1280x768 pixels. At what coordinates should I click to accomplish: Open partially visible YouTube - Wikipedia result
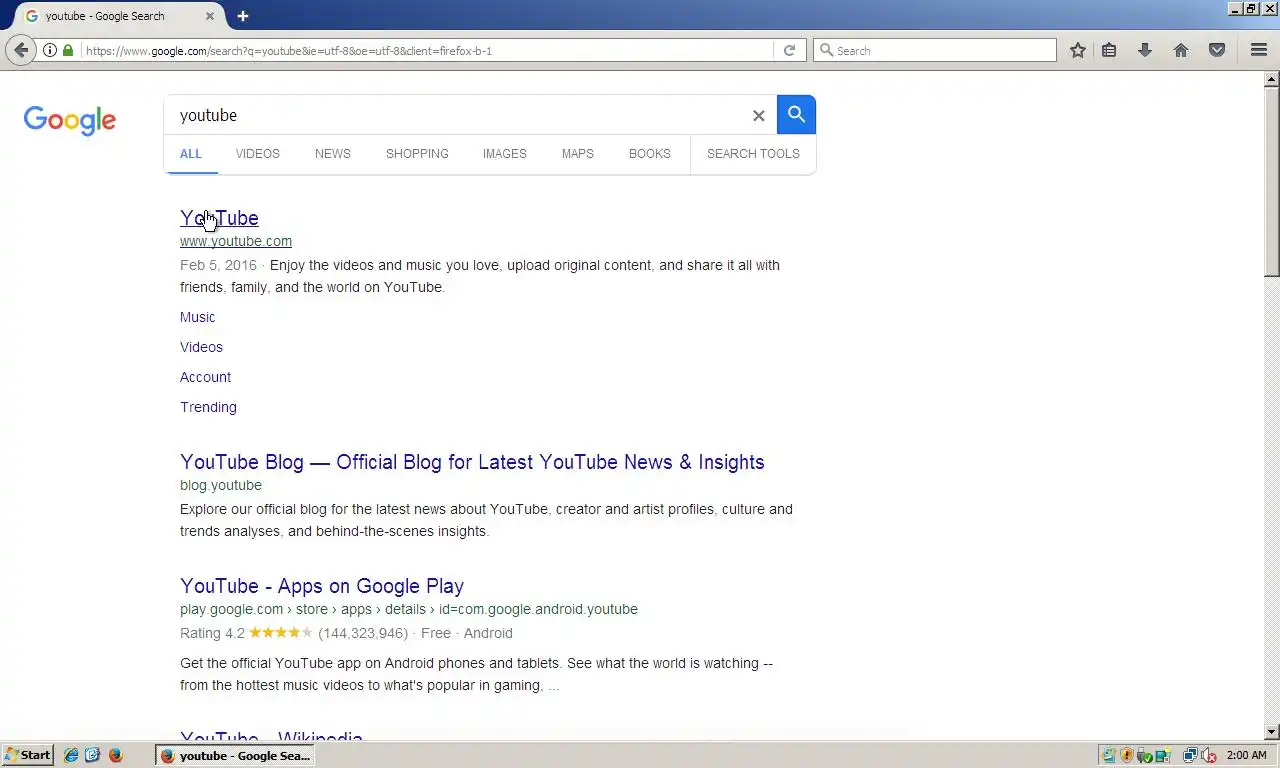[x=271, y=738]
